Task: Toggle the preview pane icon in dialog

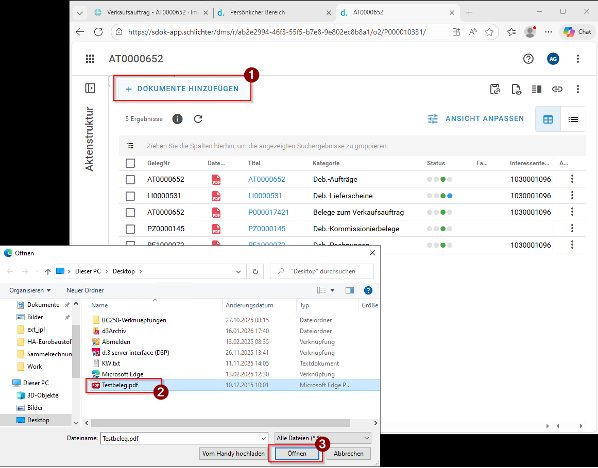Action: 349,291
